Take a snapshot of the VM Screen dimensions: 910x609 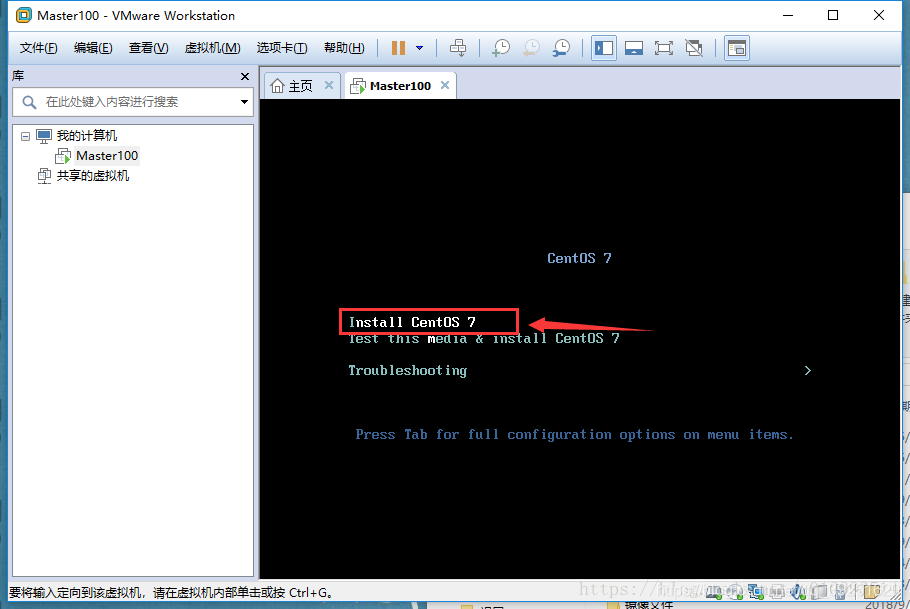click(501, 48)
